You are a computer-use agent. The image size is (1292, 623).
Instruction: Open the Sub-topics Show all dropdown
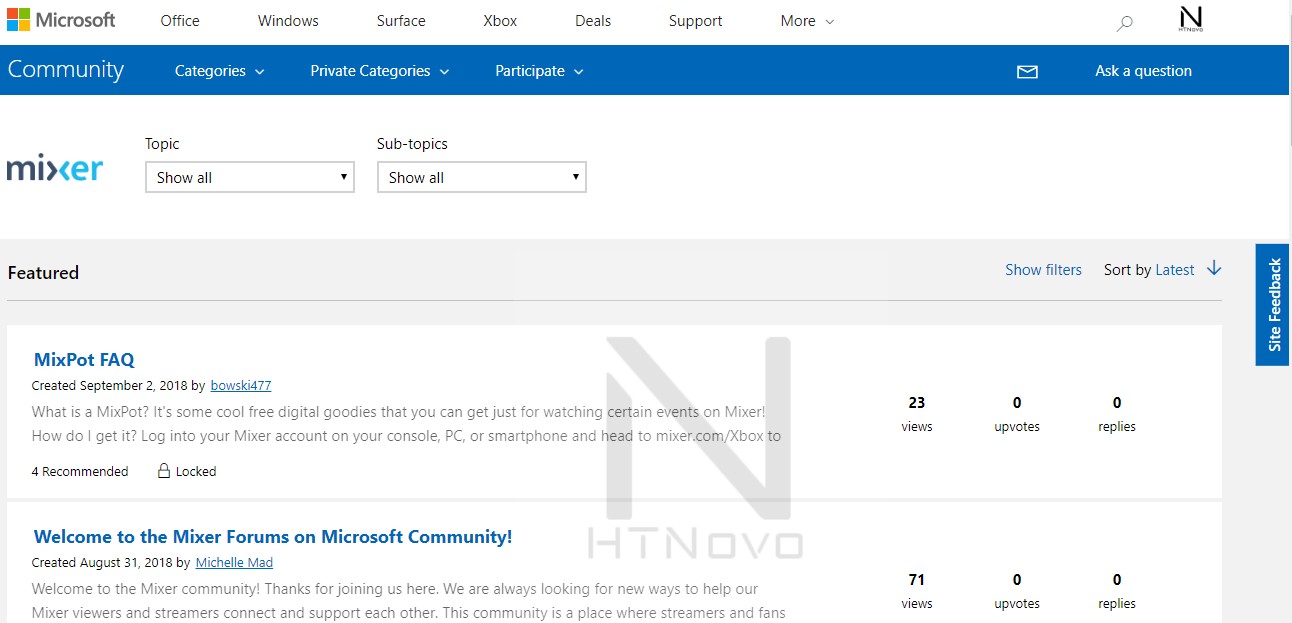coord(481,176)
